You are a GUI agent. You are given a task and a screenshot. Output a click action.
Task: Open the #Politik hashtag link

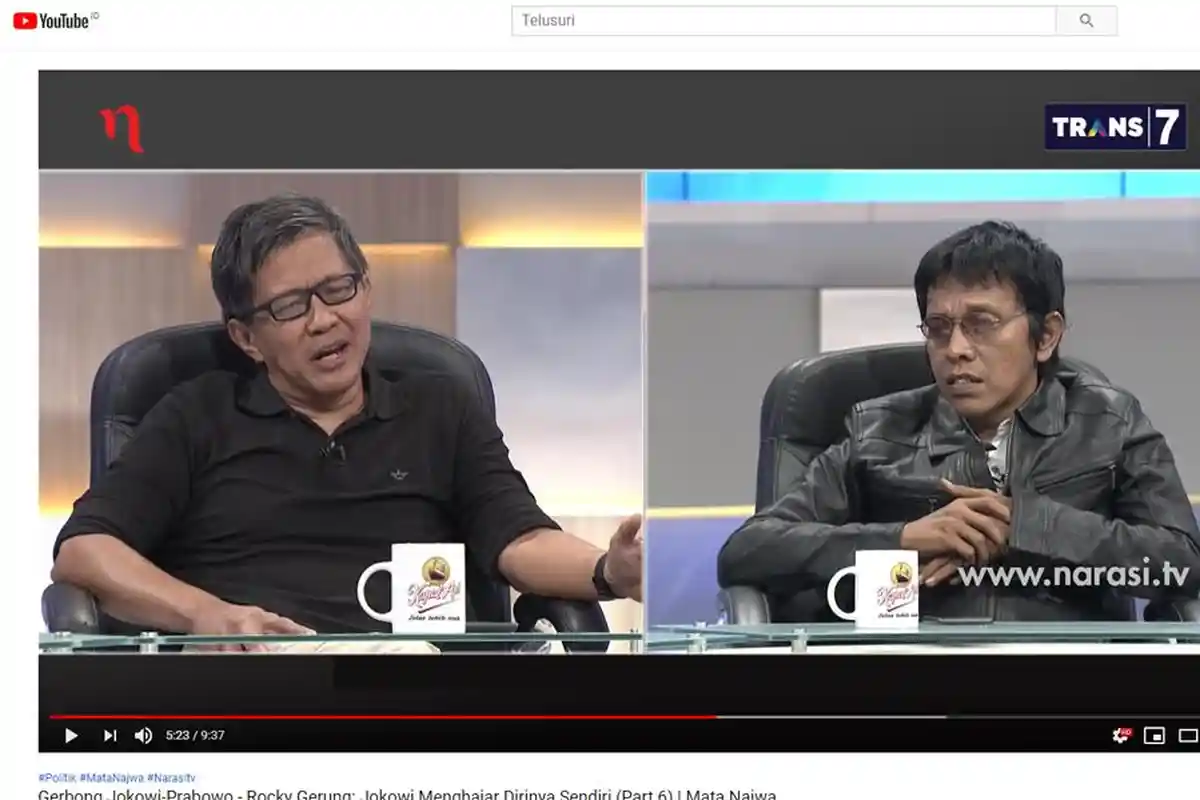[57, 777]
